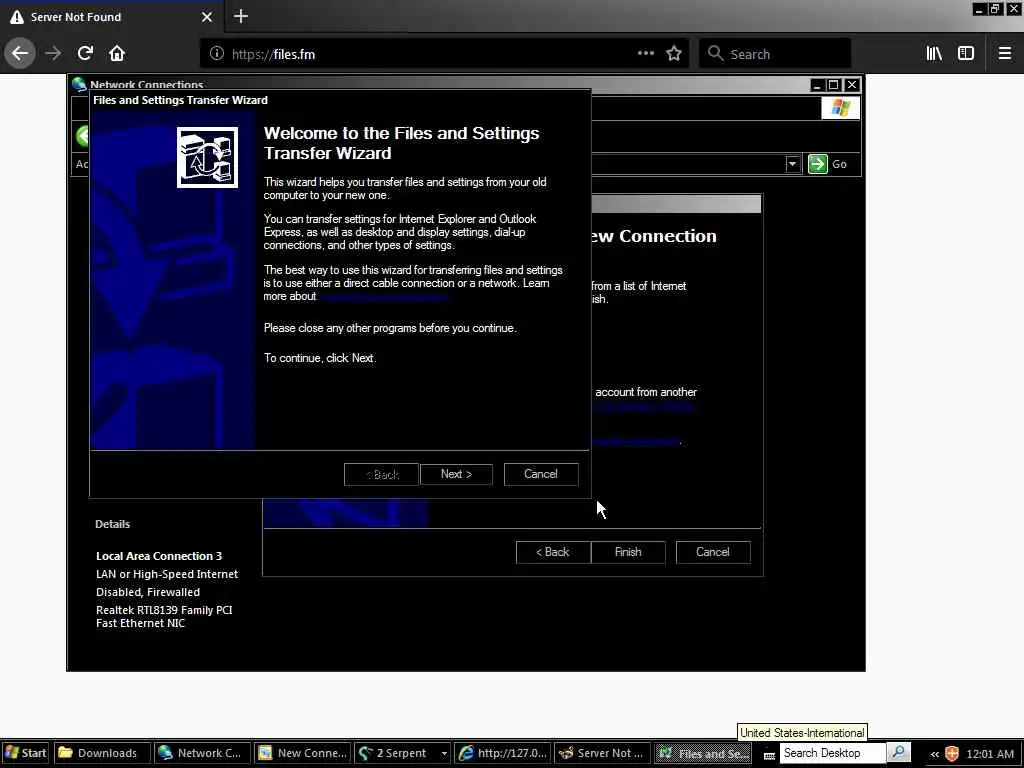Click the desktop search magnifier button
The width and height of the screenshot is (1024, 768).
[x=899, y=753]
